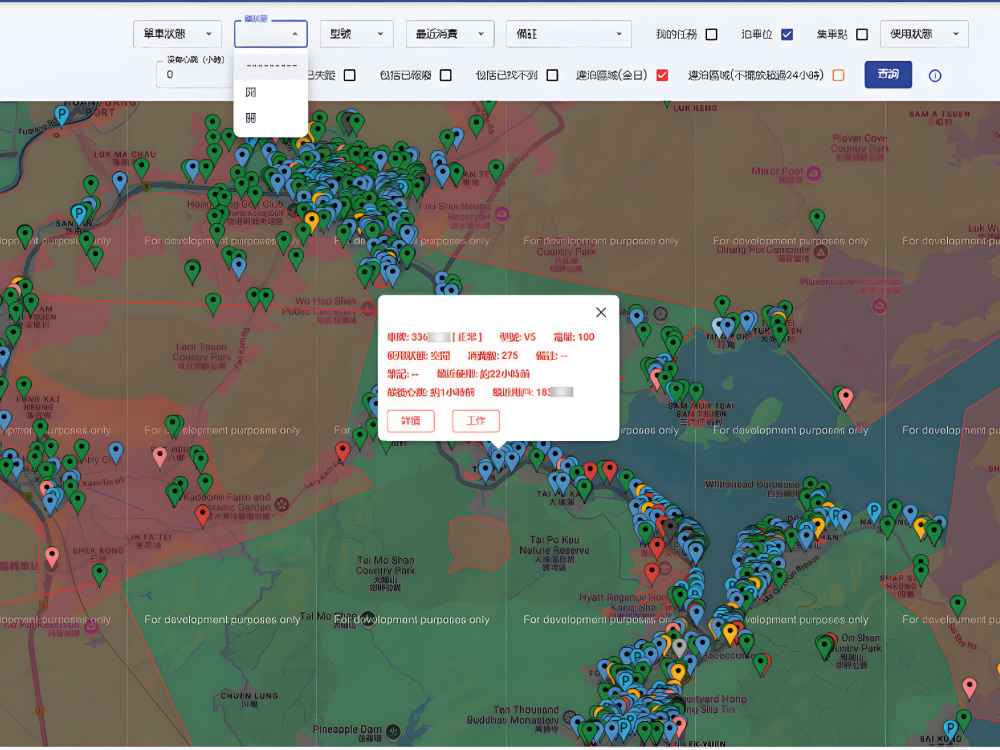The image size is (1000, 750).
Task: Click the 消費額: 275 text in popup
Action: [492, 355]
